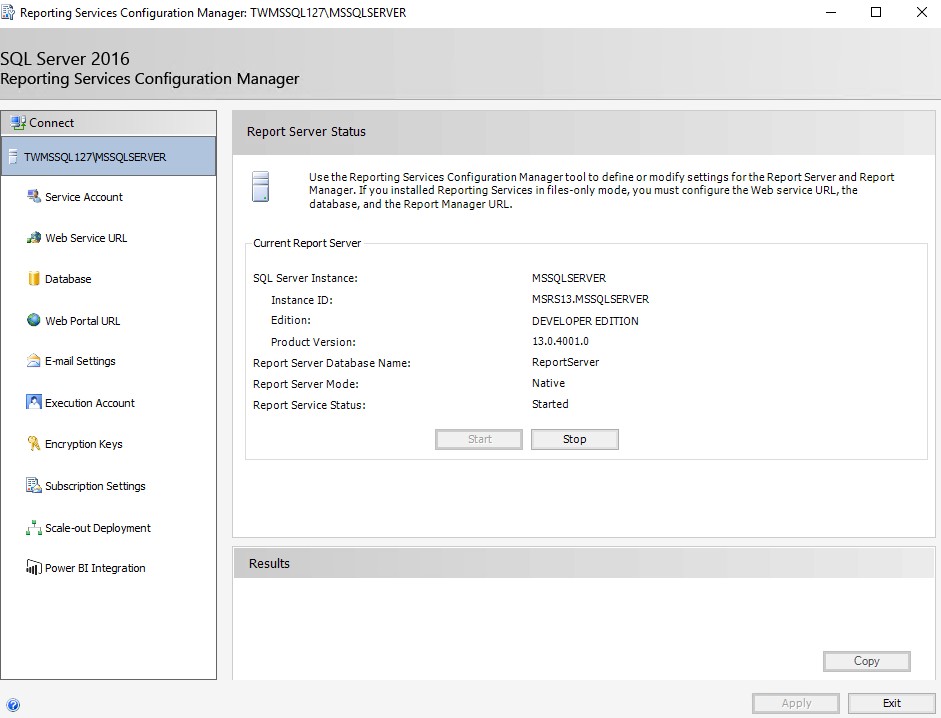Viewport: 941px width, 718px height.
Task: Maximize the Configuration Manager window
Action: pos(876,12)
